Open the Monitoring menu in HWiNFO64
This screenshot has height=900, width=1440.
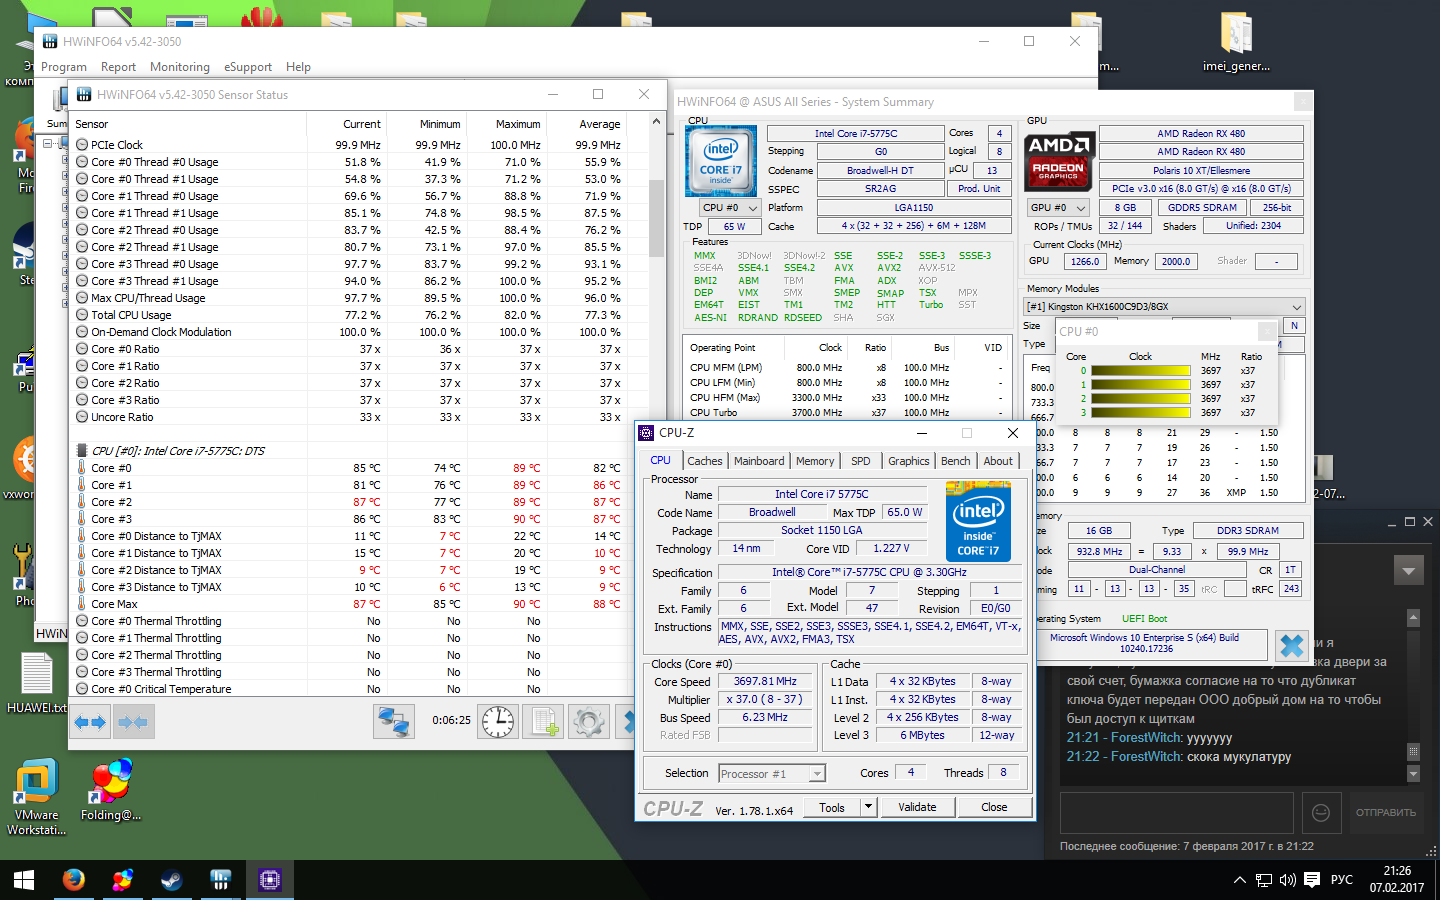180,67
